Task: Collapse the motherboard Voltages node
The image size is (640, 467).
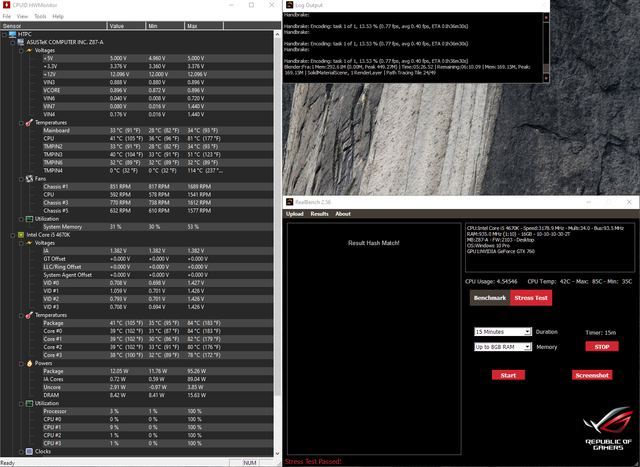Action: coord(21,51)
